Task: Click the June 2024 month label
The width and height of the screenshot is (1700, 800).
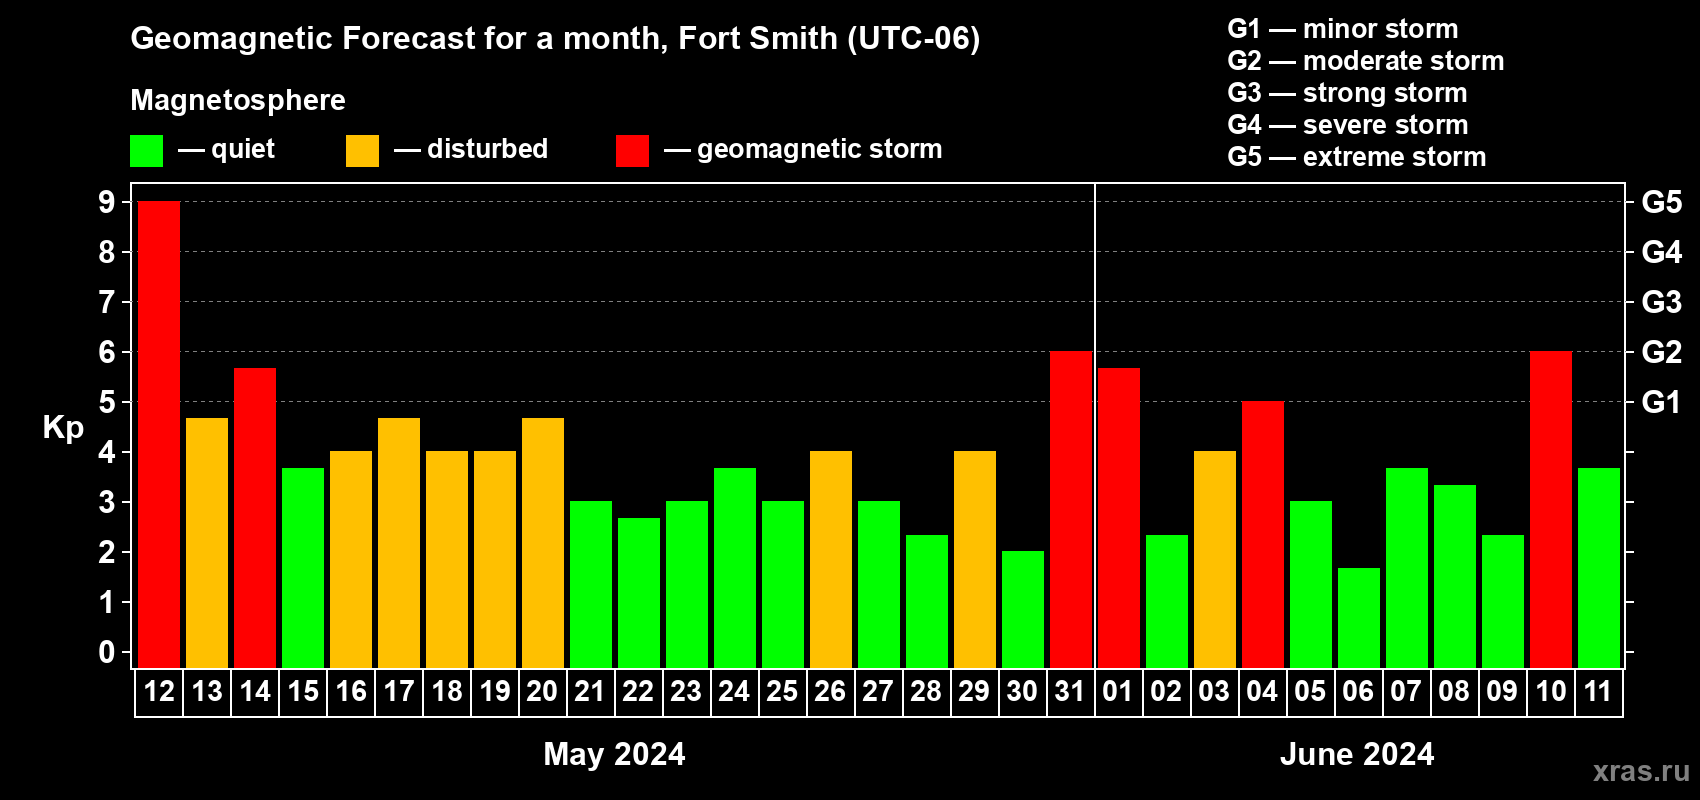Action: (1357, 754)
